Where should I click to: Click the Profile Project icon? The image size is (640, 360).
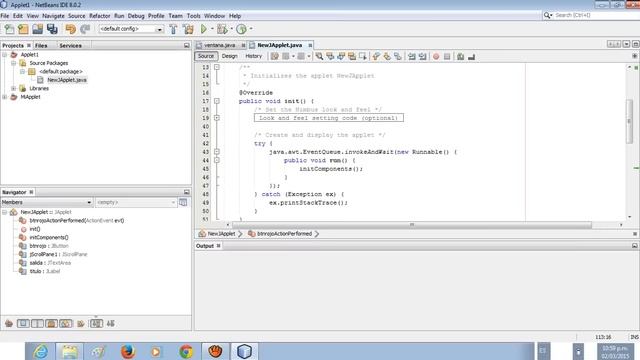(x=241, y=29)
